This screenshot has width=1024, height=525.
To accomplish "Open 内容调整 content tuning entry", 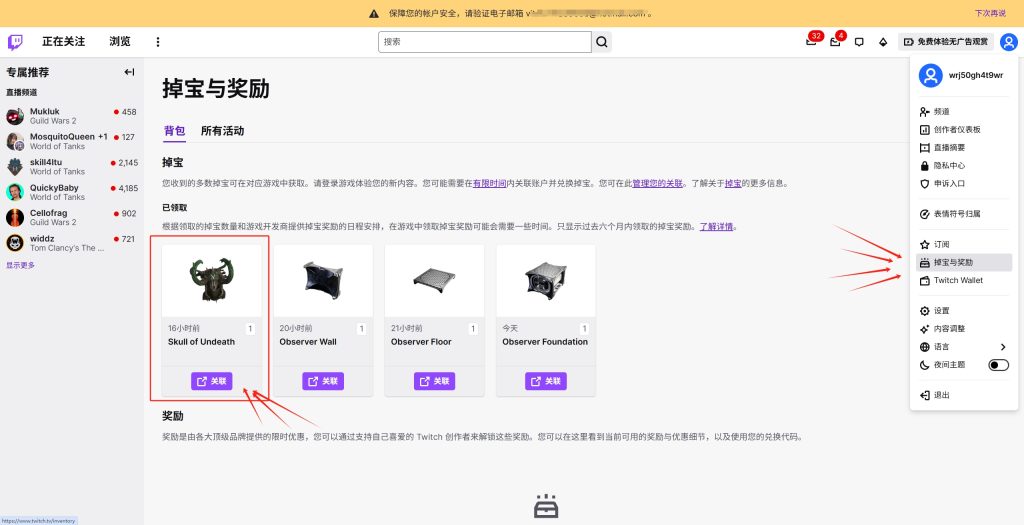I will tap(965, 329).
